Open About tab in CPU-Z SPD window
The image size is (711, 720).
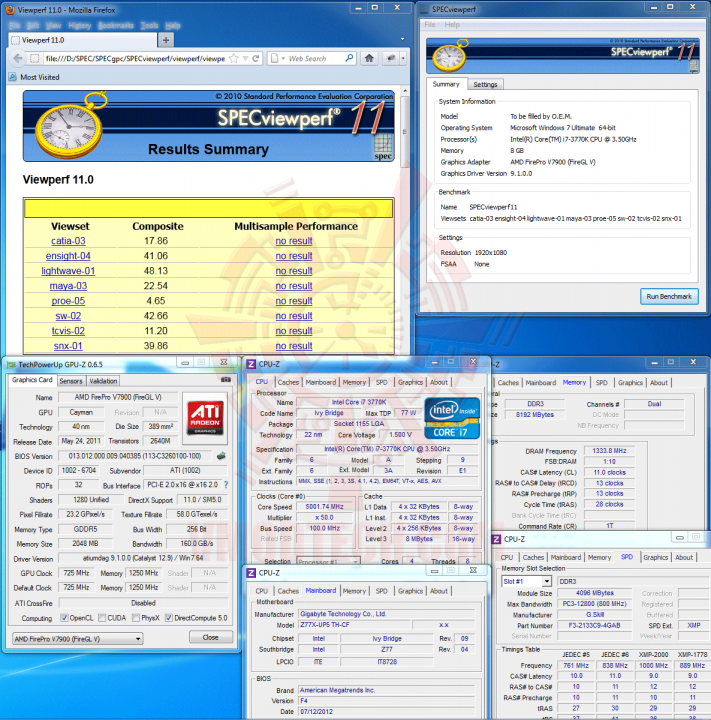[x=683, y=557]
